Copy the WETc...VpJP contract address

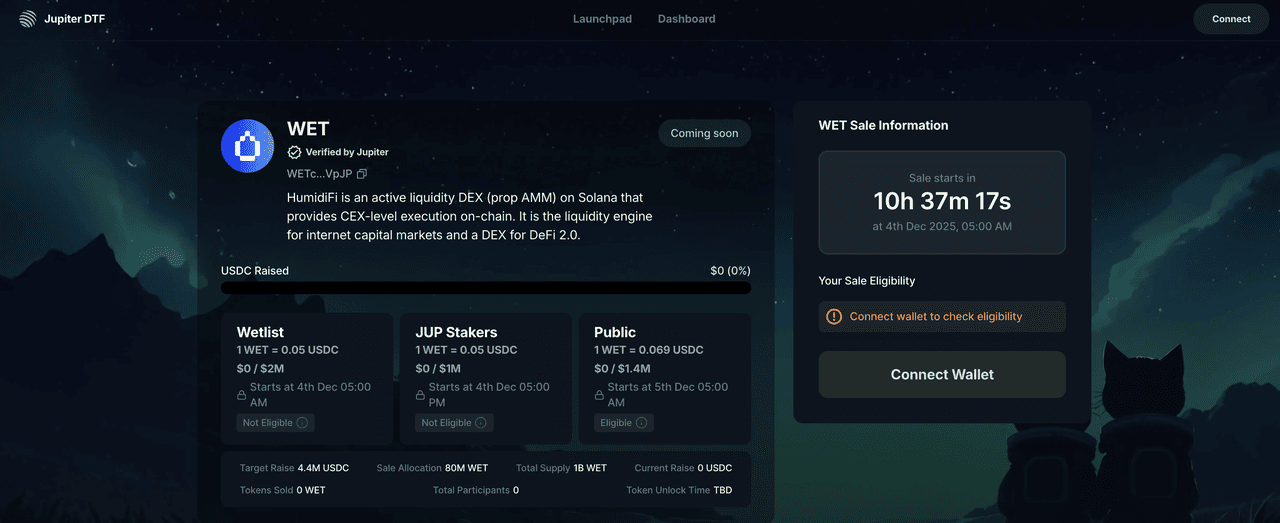click(362, 174)
